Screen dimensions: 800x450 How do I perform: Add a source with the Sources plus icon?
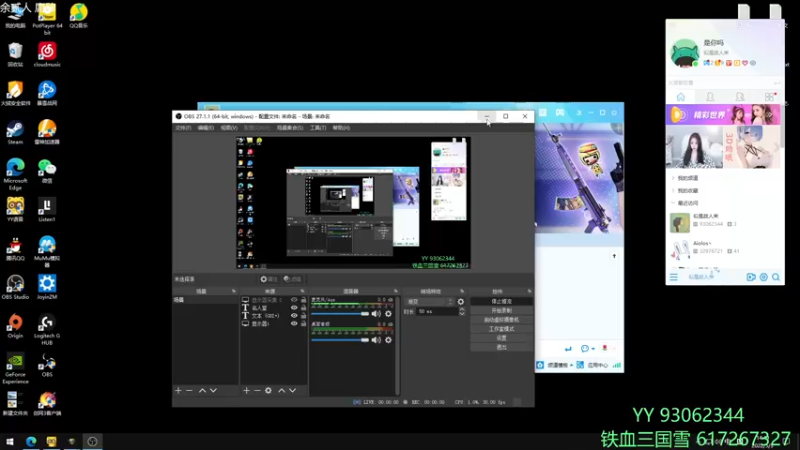point(246,390)
